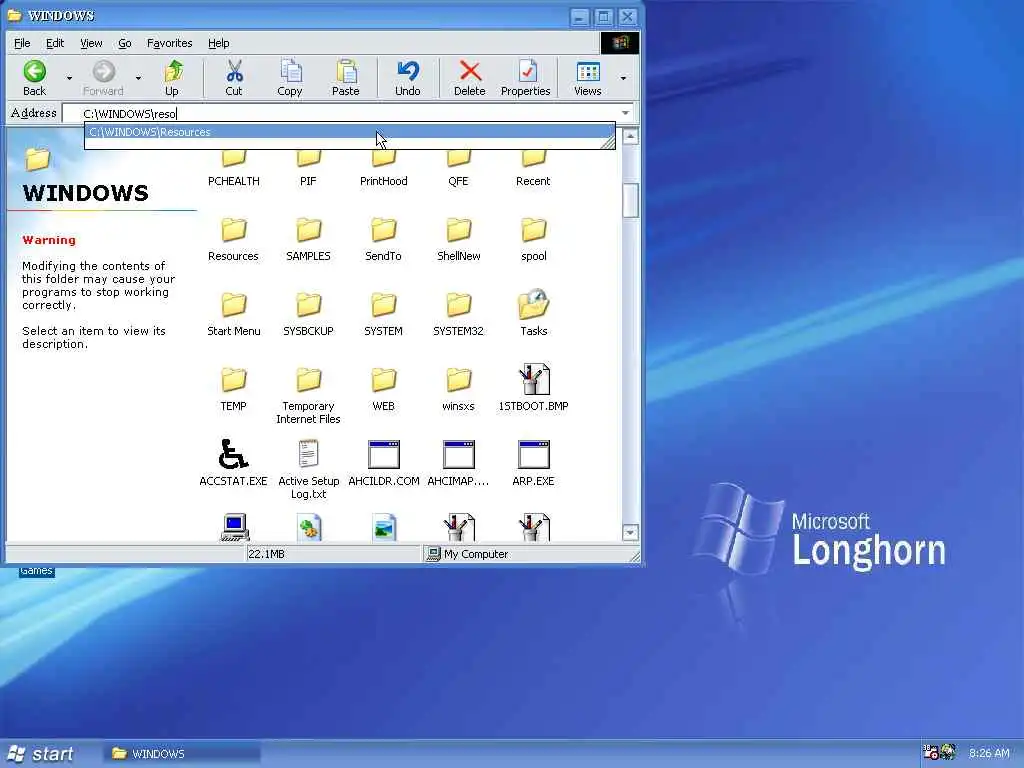
Task: Click the Views toolbar button
Action: pos(588,78)
